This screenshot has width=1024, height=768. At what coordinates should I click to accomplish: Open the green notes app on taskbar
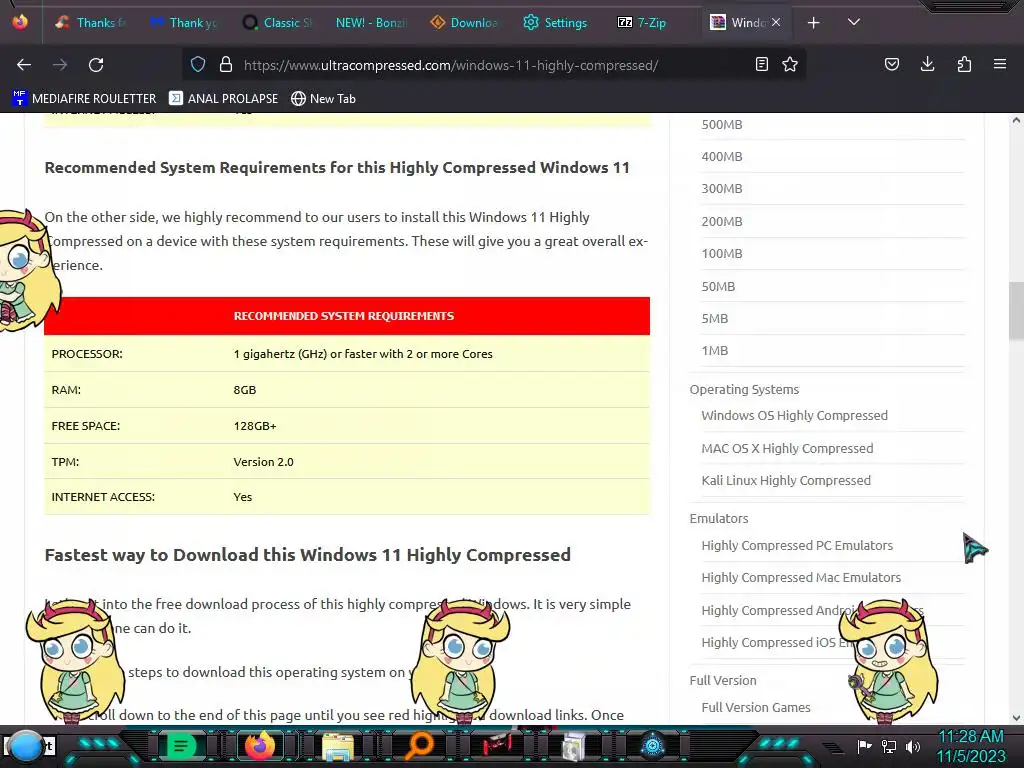181,746
